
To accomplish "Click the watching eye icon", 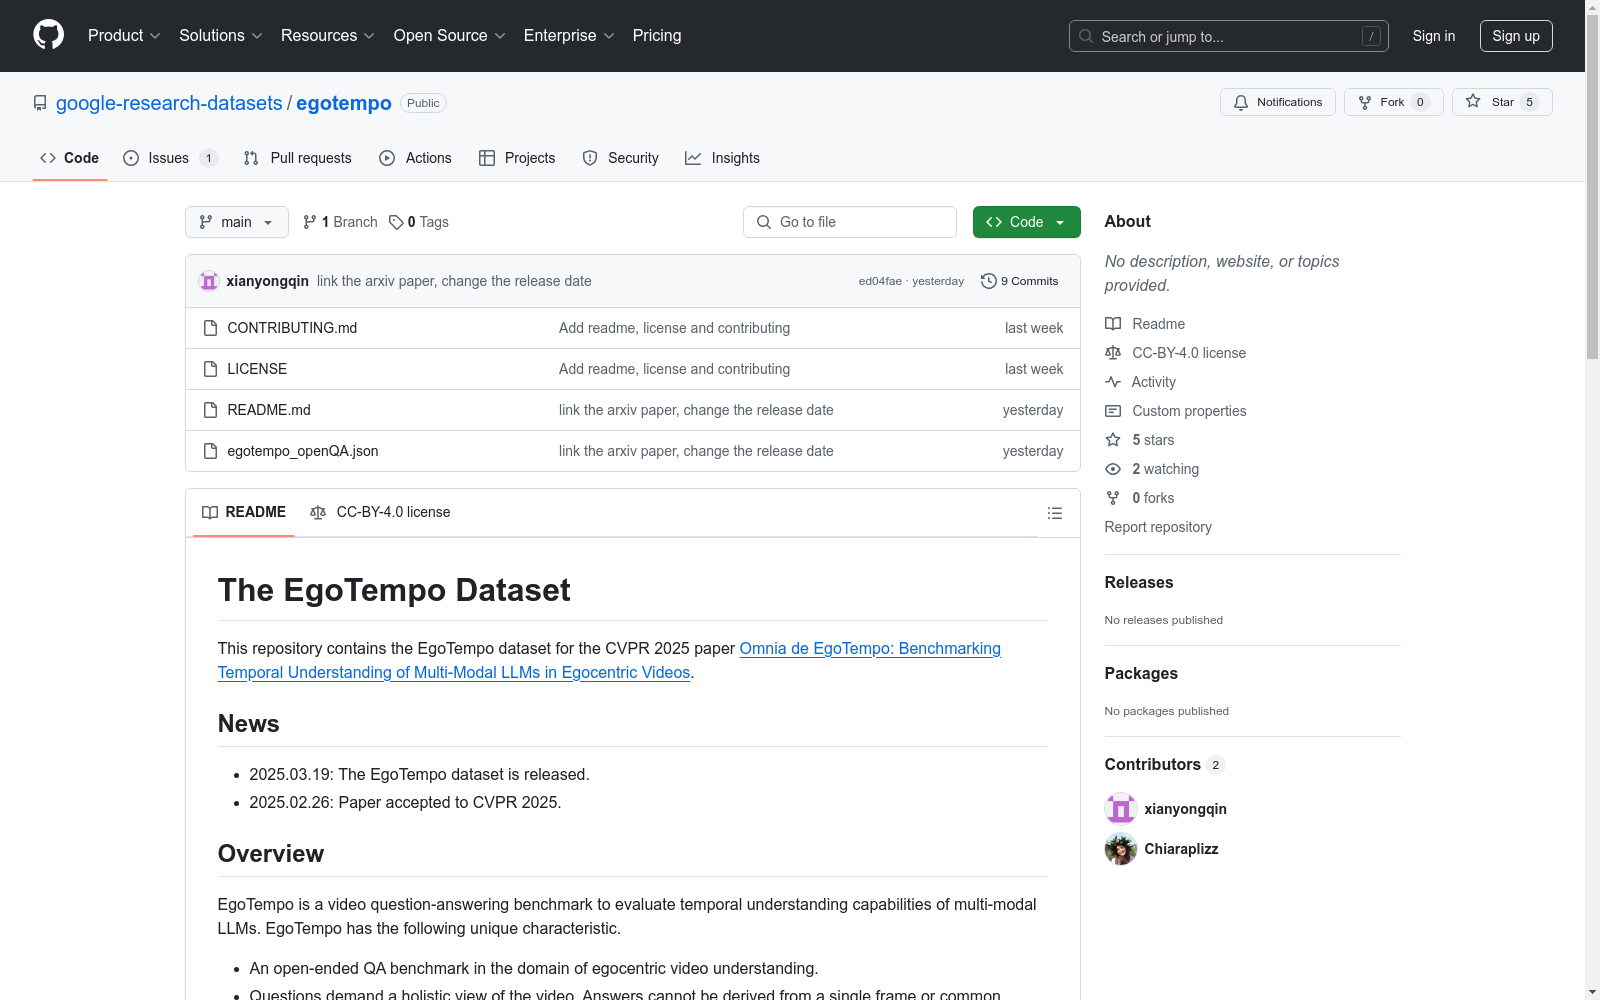I will pyautogui.click(x=1113, y=469).
